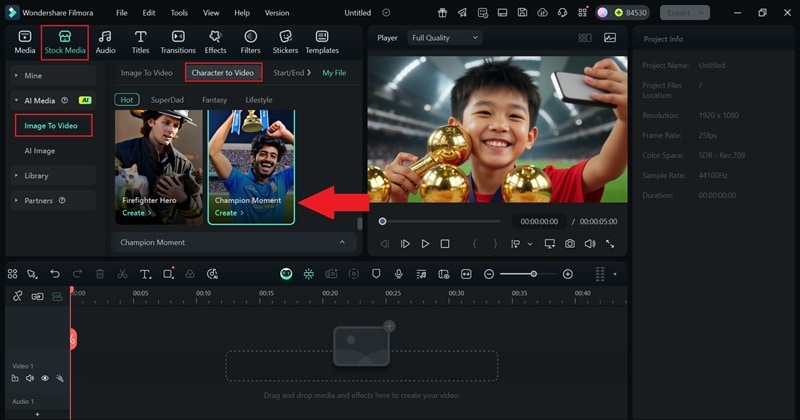Screen dimensions: 800x420
Task: Click the marker shield icon
Action: (x=376, y=274)
